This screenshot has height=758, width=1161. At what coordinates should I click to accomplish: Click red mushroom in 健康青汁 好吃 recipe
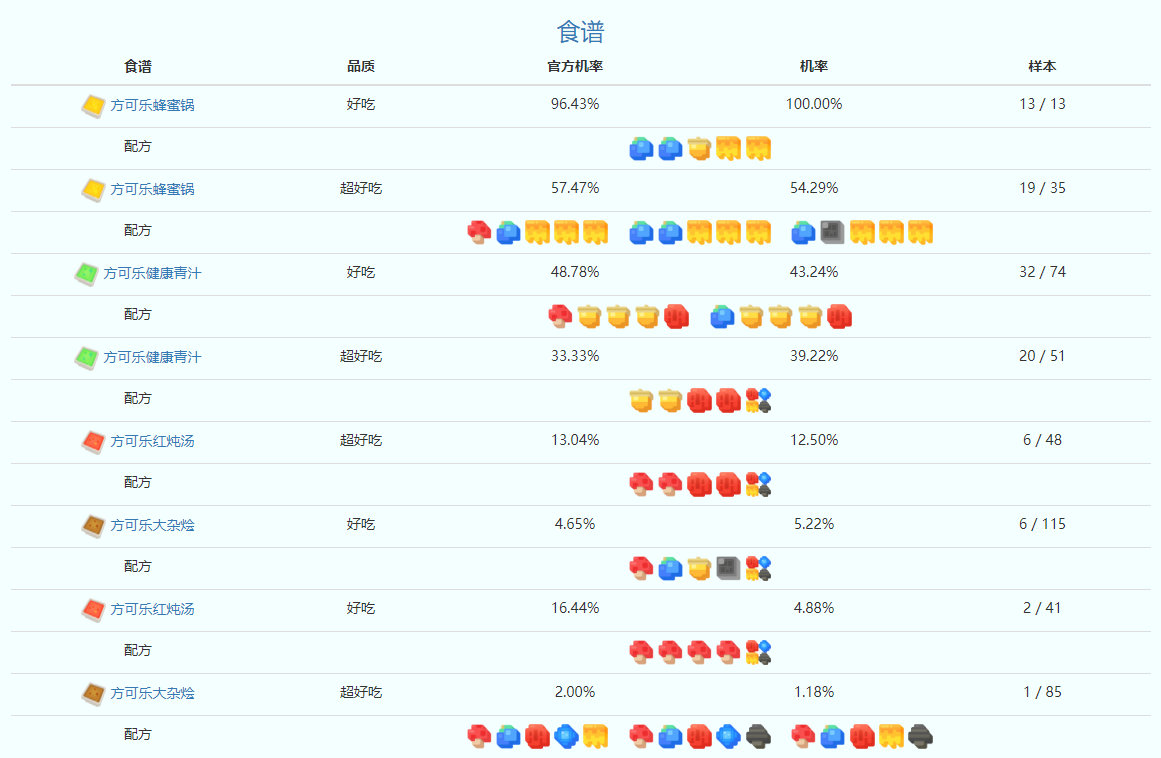[560, 316]
